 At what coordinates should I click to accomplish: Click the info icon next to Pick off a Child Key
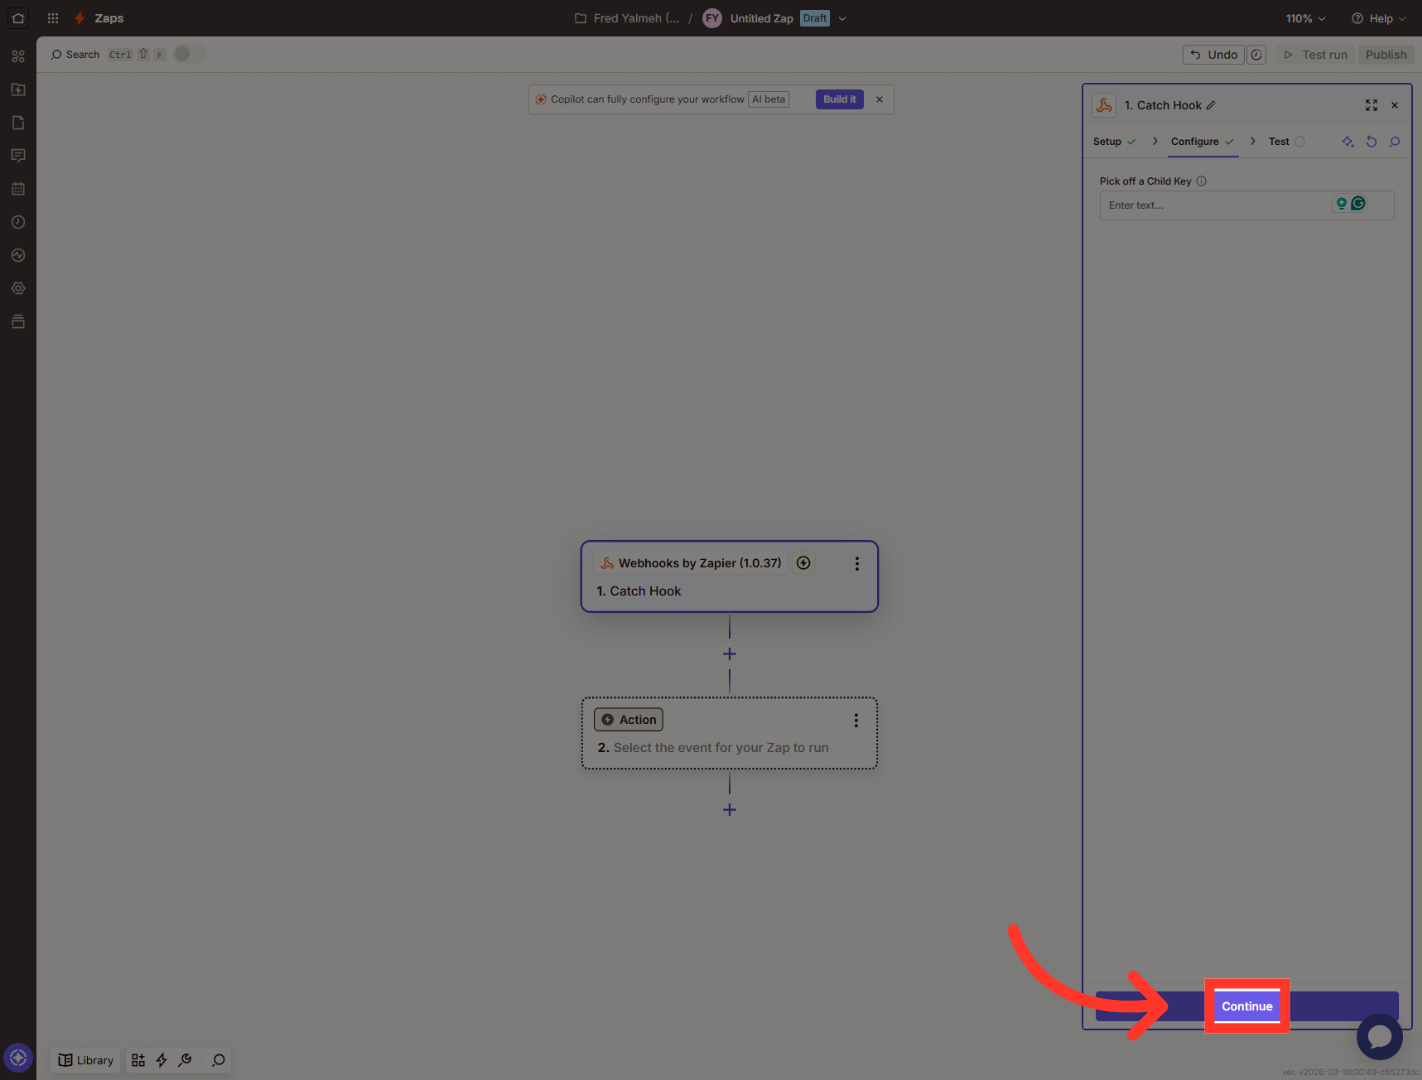(x=1202, y=181)
